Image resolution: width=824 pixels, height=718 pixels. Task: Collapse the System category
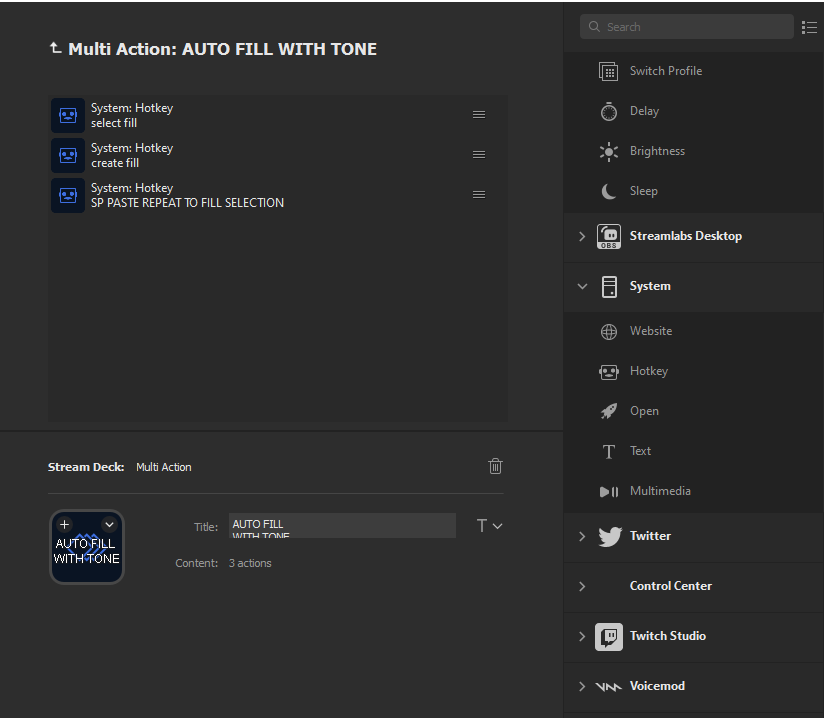pos(582,286)
